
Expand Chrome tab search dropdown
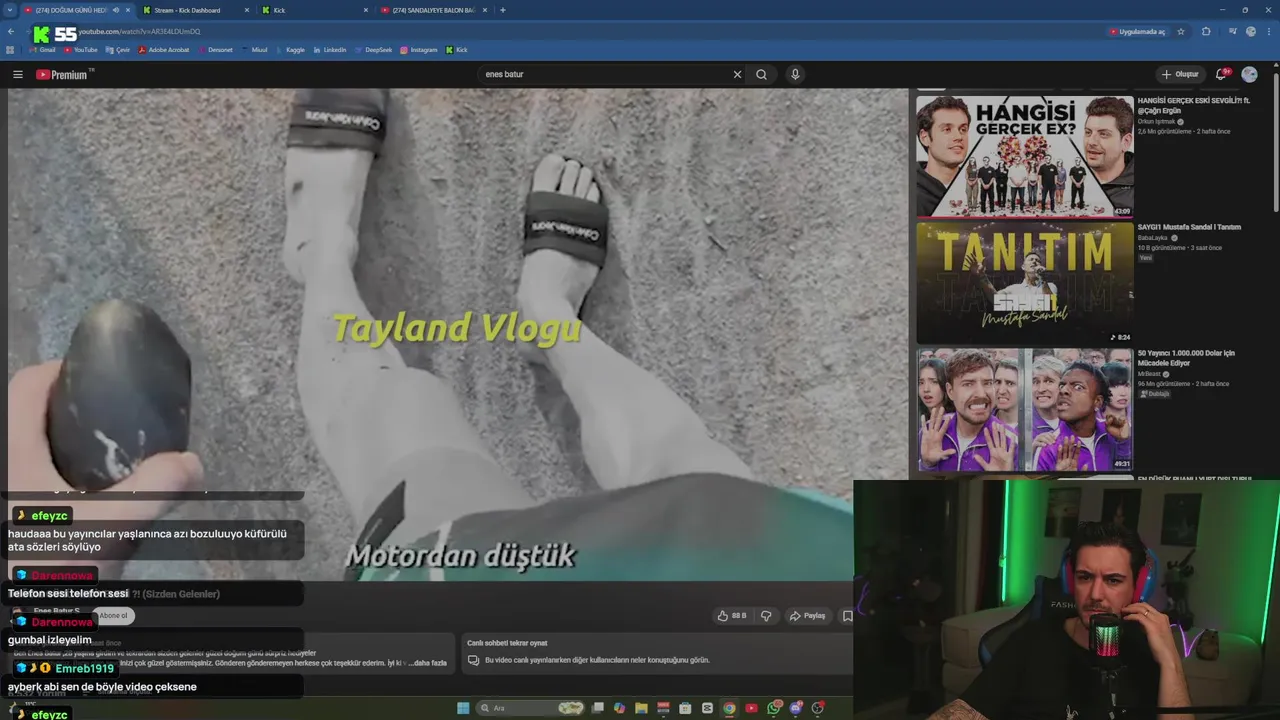pyautogui.click(x=9, y=10)
